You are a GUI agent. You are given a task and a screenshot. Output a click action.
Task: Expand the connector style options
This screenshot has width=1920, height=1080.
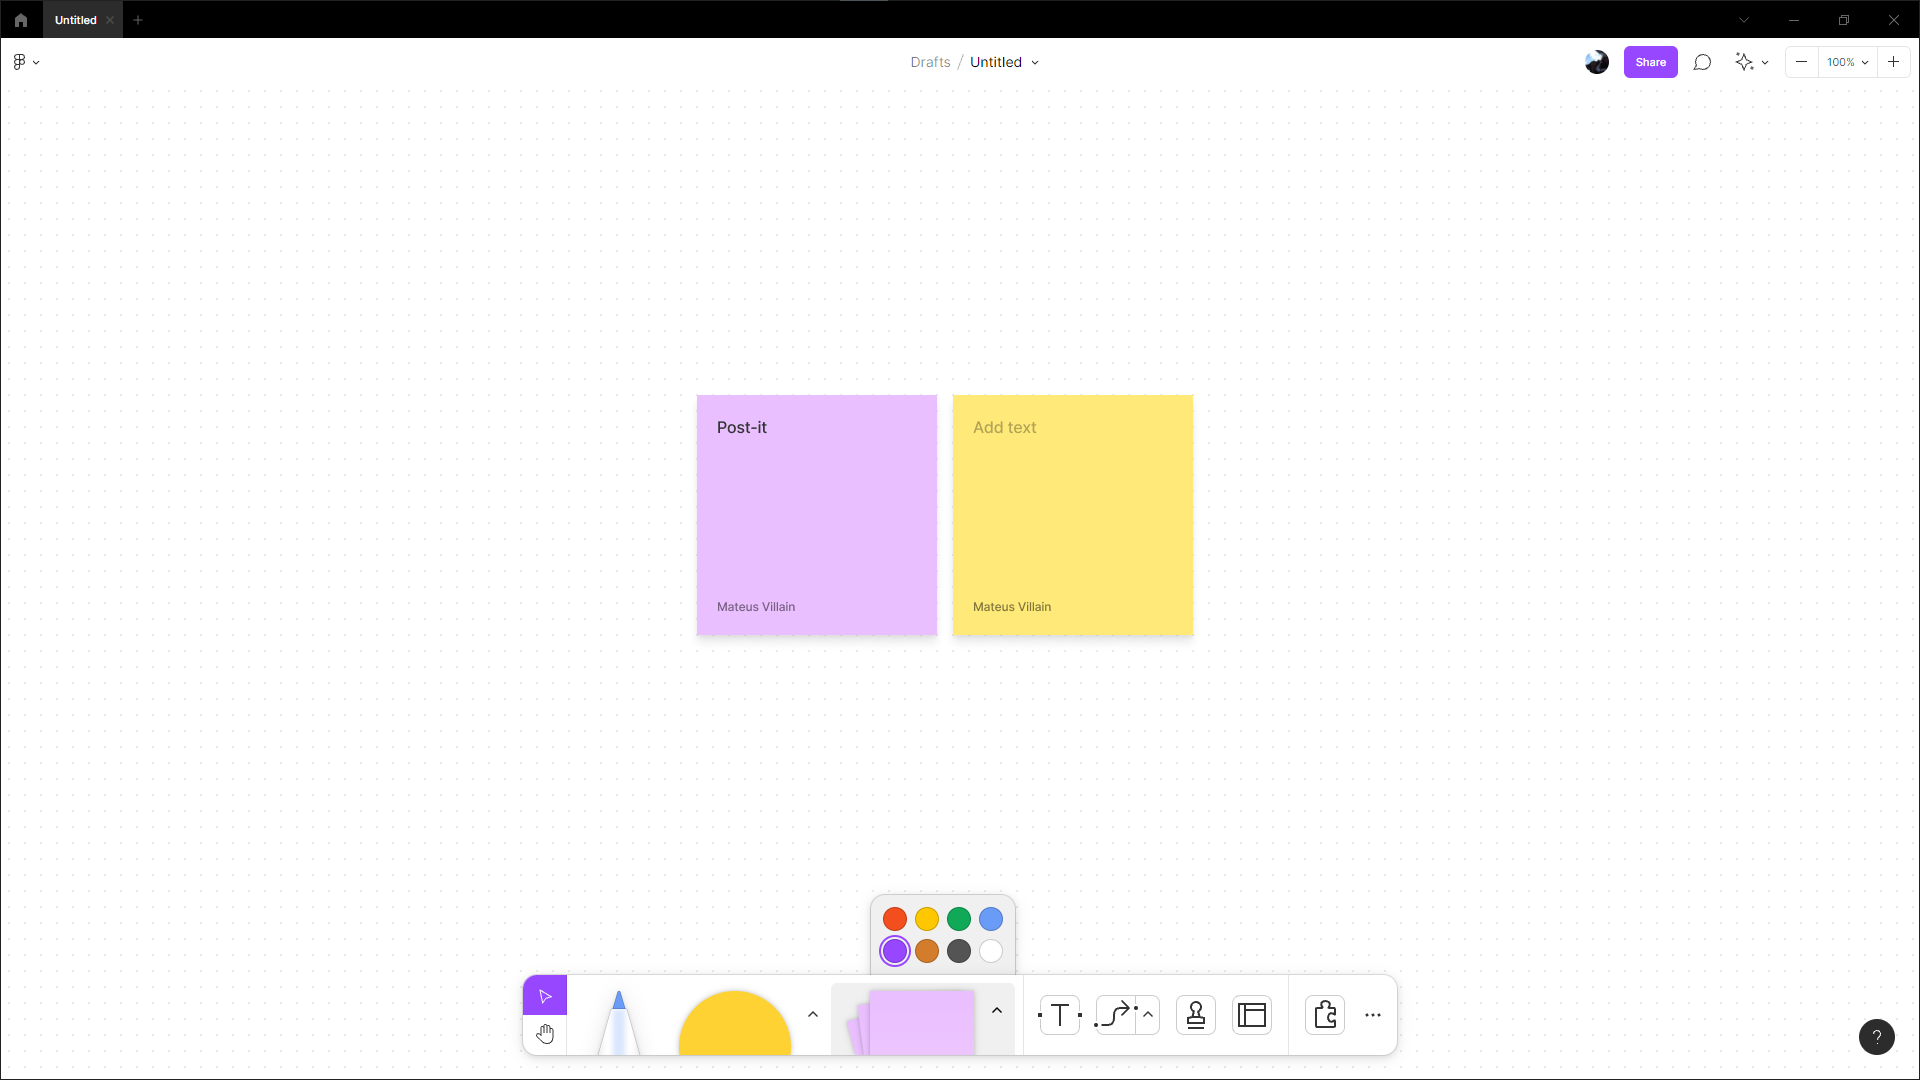1146,1014
